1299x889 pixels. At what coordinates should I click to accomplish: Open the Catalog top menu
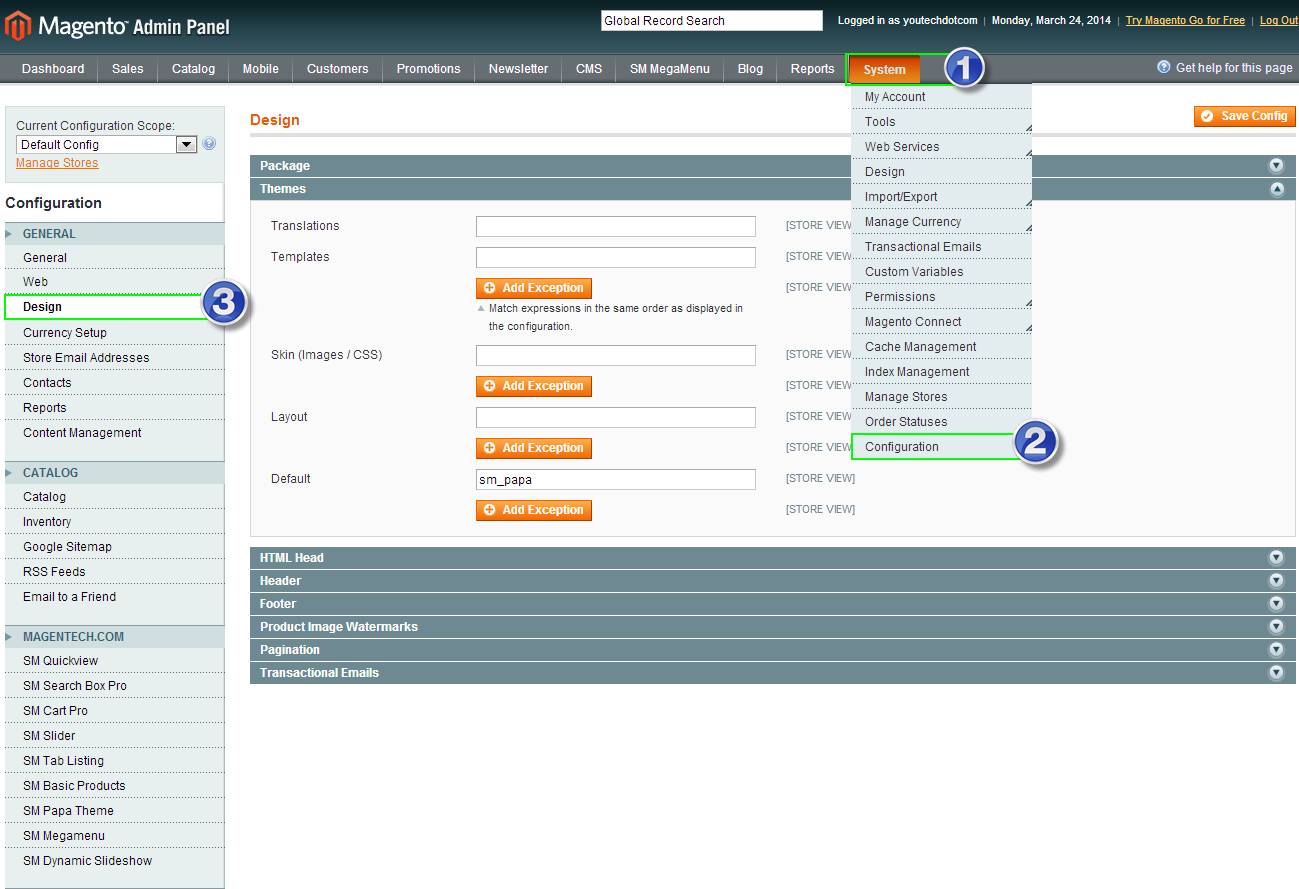click(193, 69)
